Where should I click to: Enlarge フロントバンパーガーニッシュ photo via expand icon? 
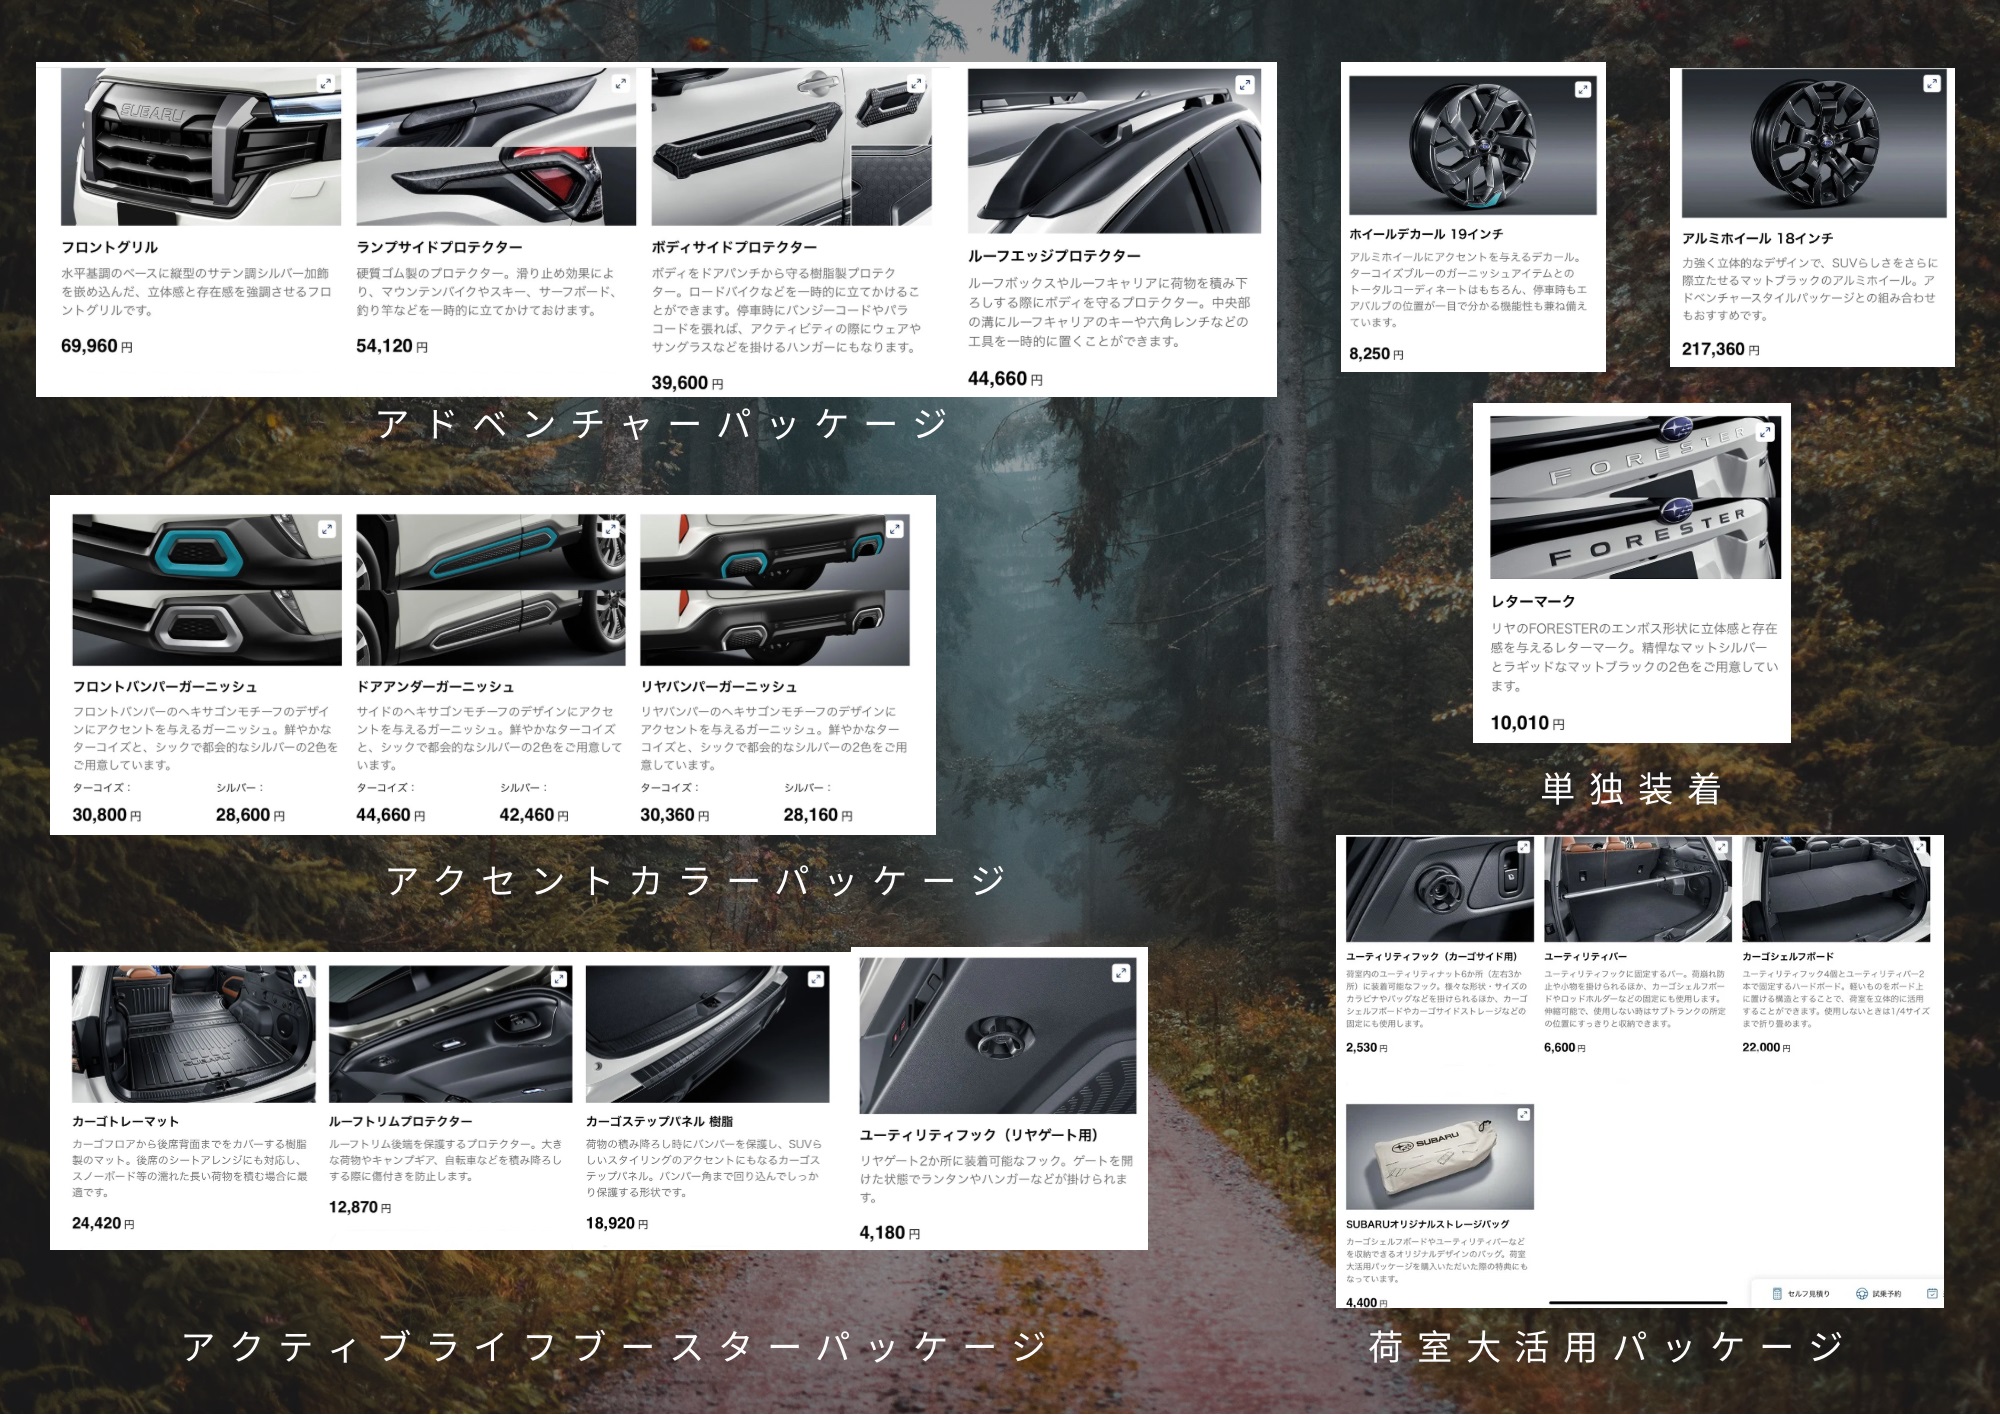(x=326, y=529)
